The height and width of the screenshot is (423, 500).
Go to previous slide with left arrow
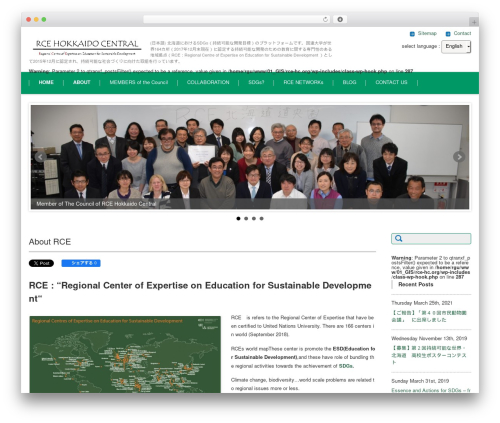(40, 157)
